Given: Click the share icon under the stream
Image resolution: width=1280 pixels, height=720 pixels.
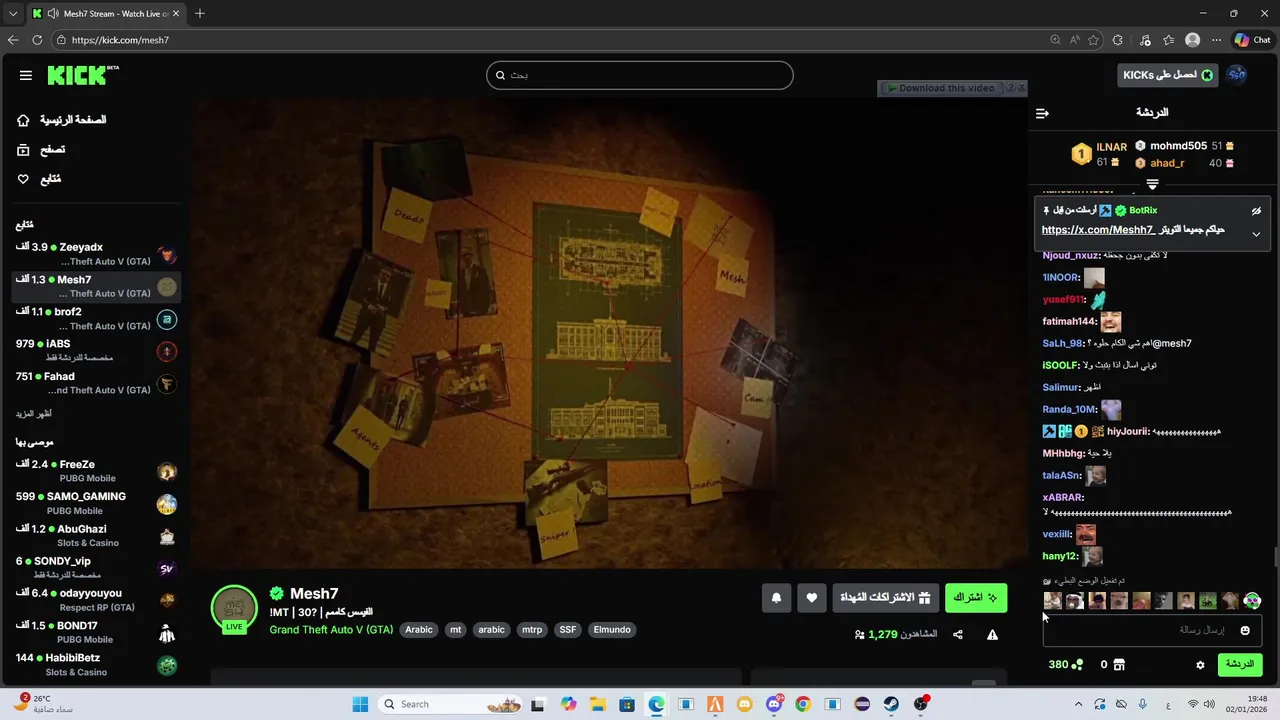Looking at the screenshot, I should pyautogui.click(x=958, y=635).
